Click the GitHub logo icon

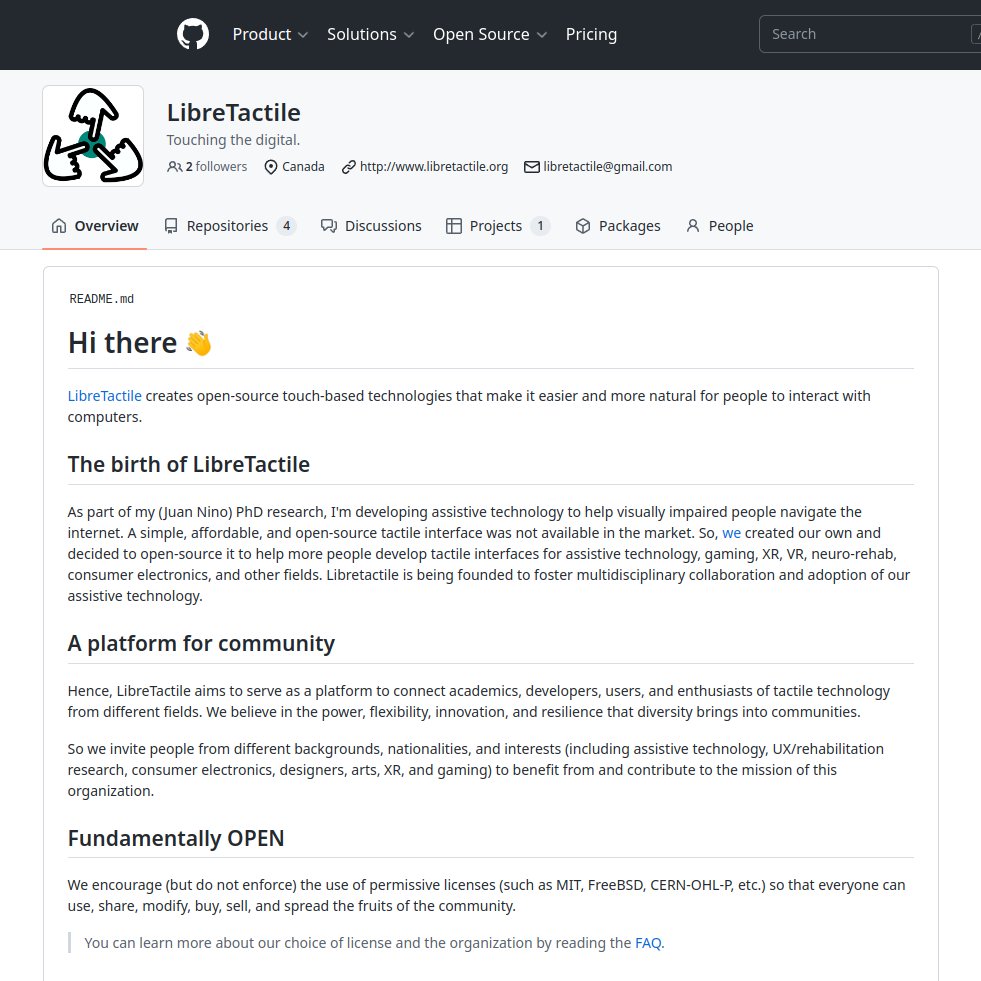[193, 34]
